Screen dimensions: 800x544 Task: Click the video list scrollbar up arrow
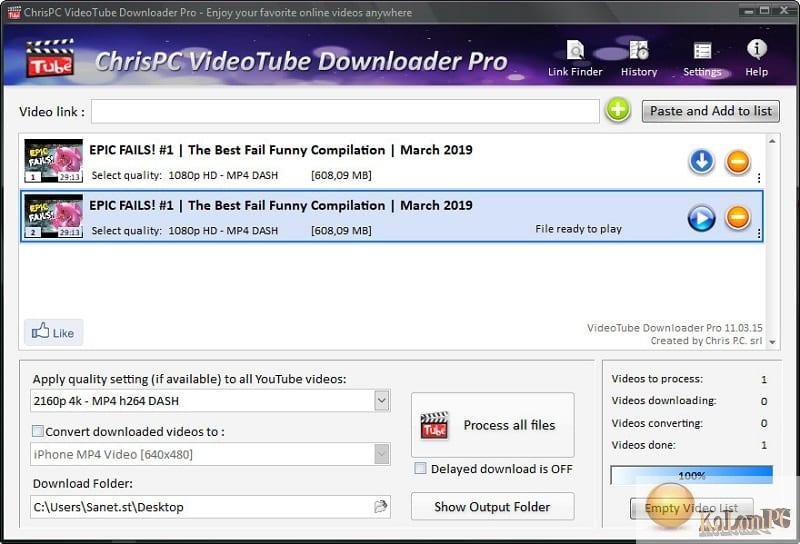click(772, 140)
